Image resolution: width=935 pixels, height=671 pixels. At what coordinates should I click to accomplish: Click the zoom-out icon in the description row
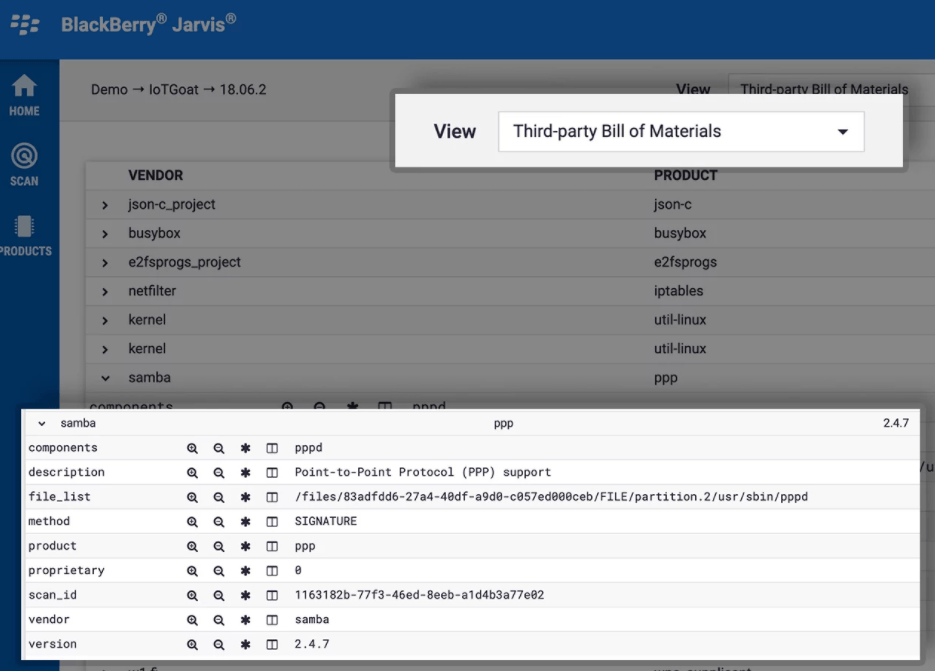[x=219, y=472]
